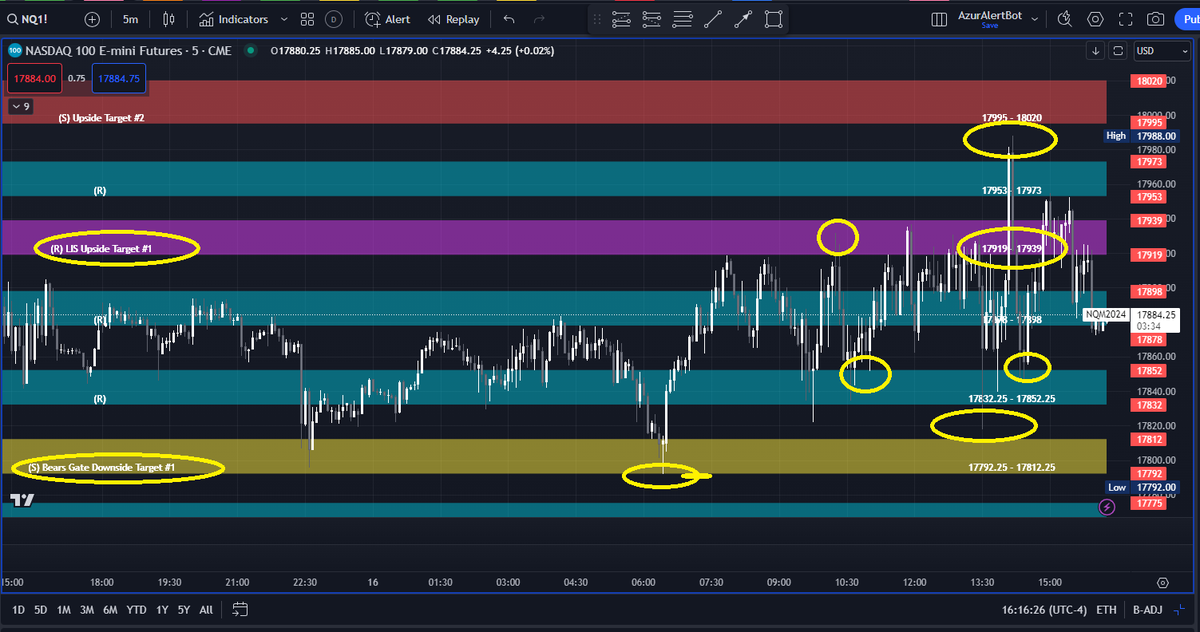
Task: Select the 5D date range
Action: 41,609
